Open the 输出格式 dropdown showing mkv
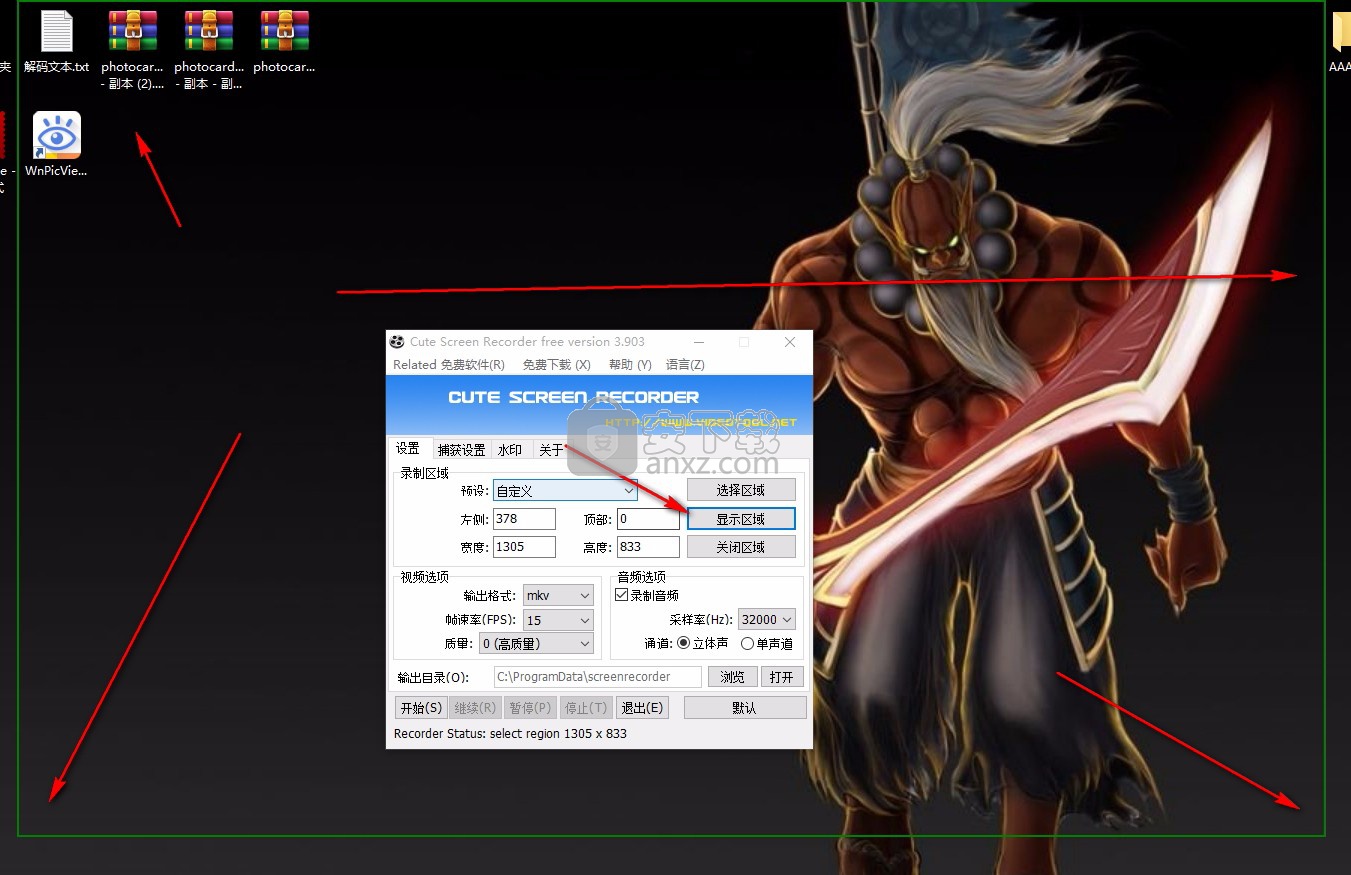 [x=558, y=595]
